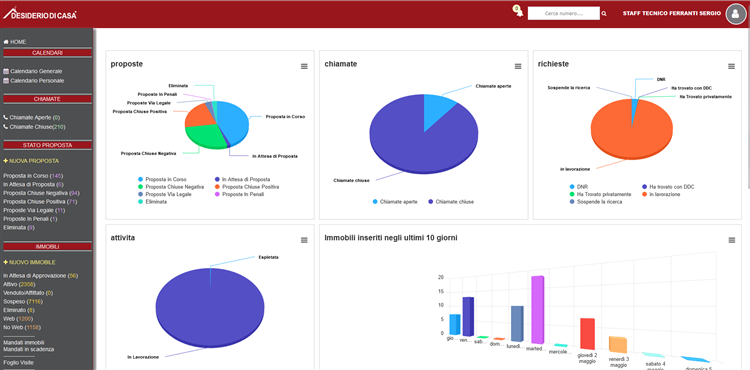The width and height of the screenshot is (750, 370).
Task: Open Chiamate Aperte list
Action: (x=32, y=117)
